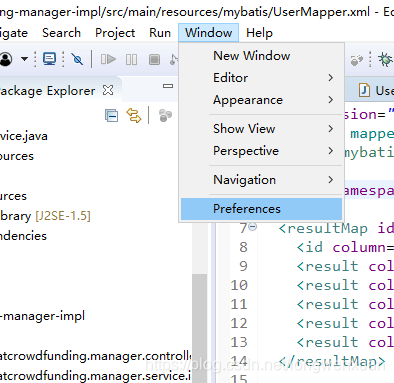
Task: Minimize the Package Explorer panel
Action: point(168,86)
